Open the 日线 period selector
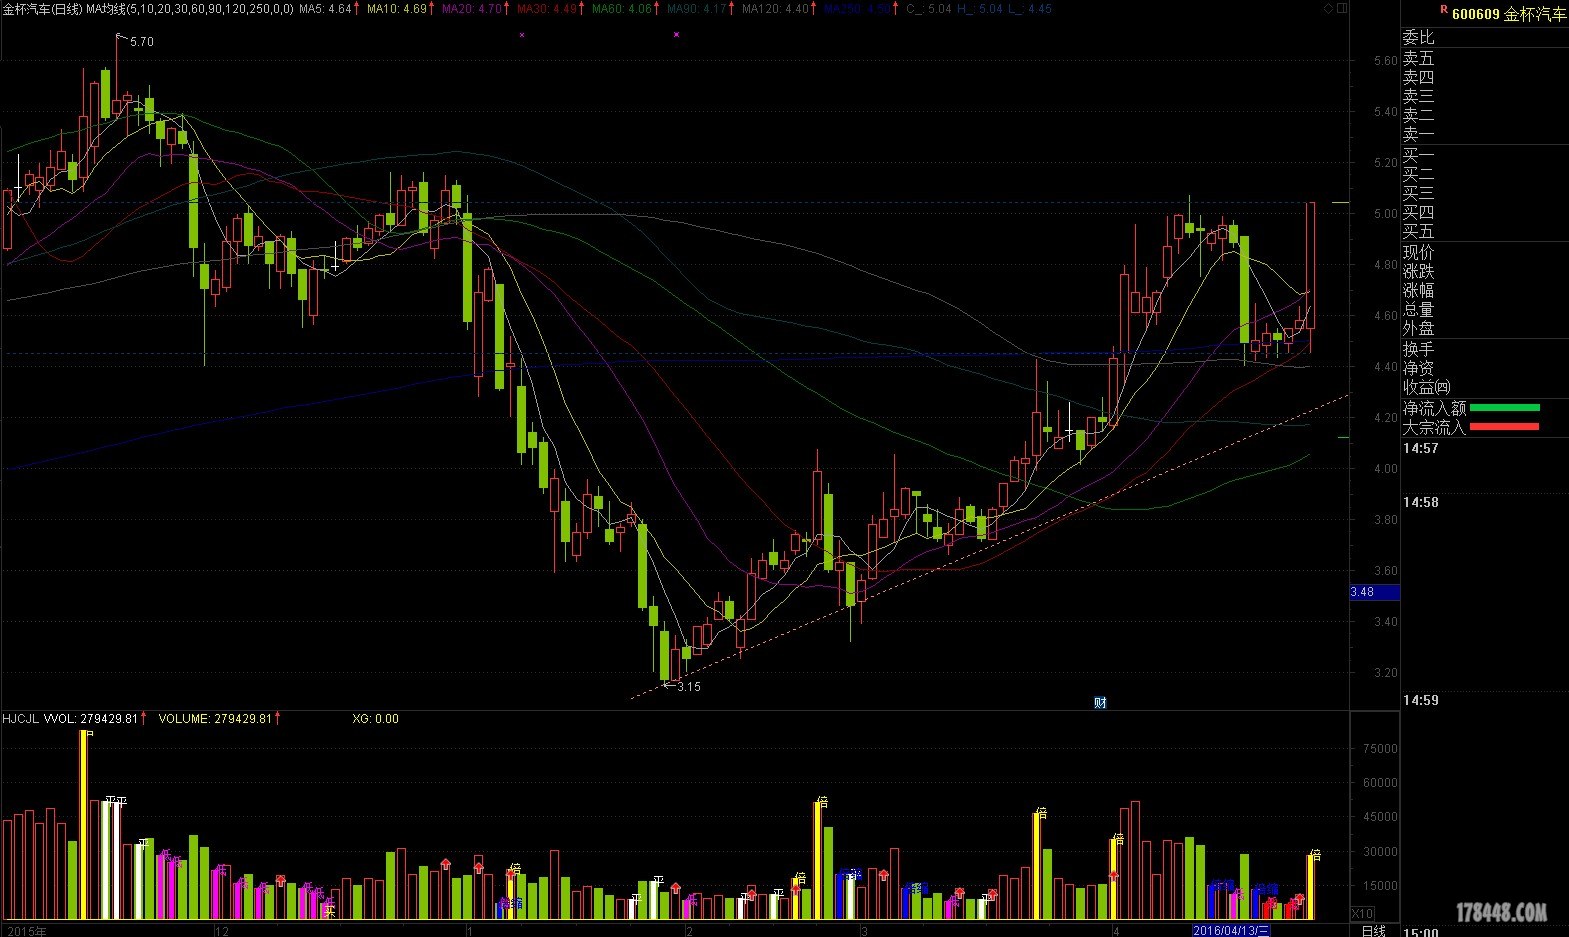The image size is (1569, 937). (1374, 930)
